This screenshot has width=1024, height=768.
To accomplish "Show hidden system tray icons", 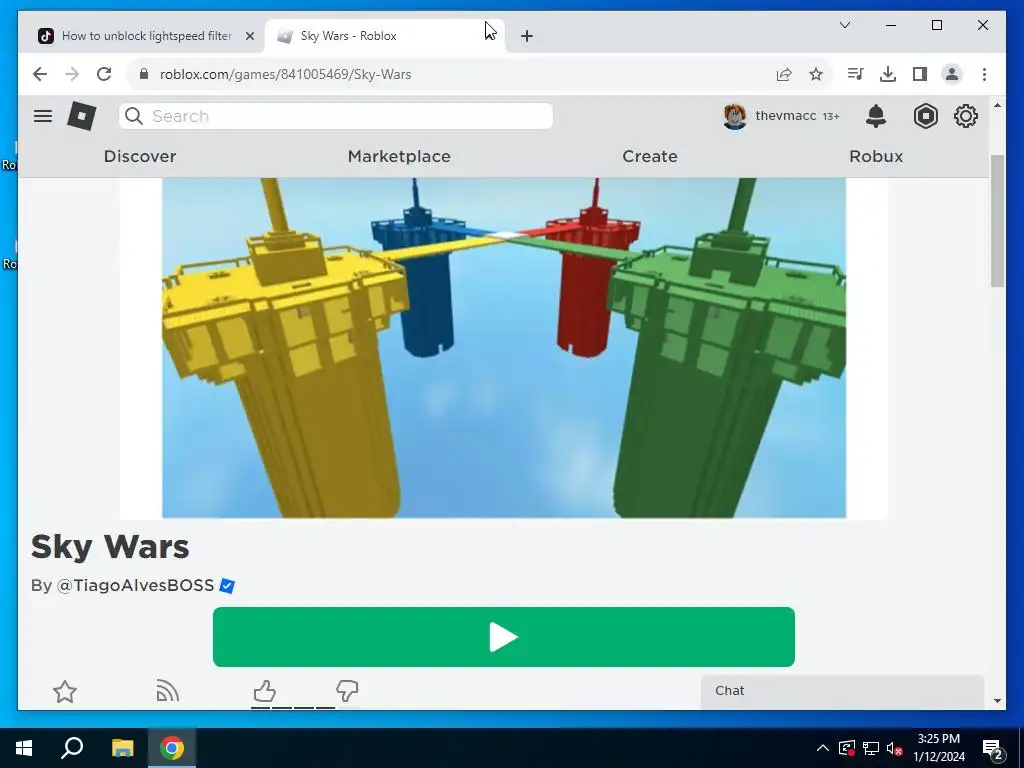I will click(x=823, y=748).
